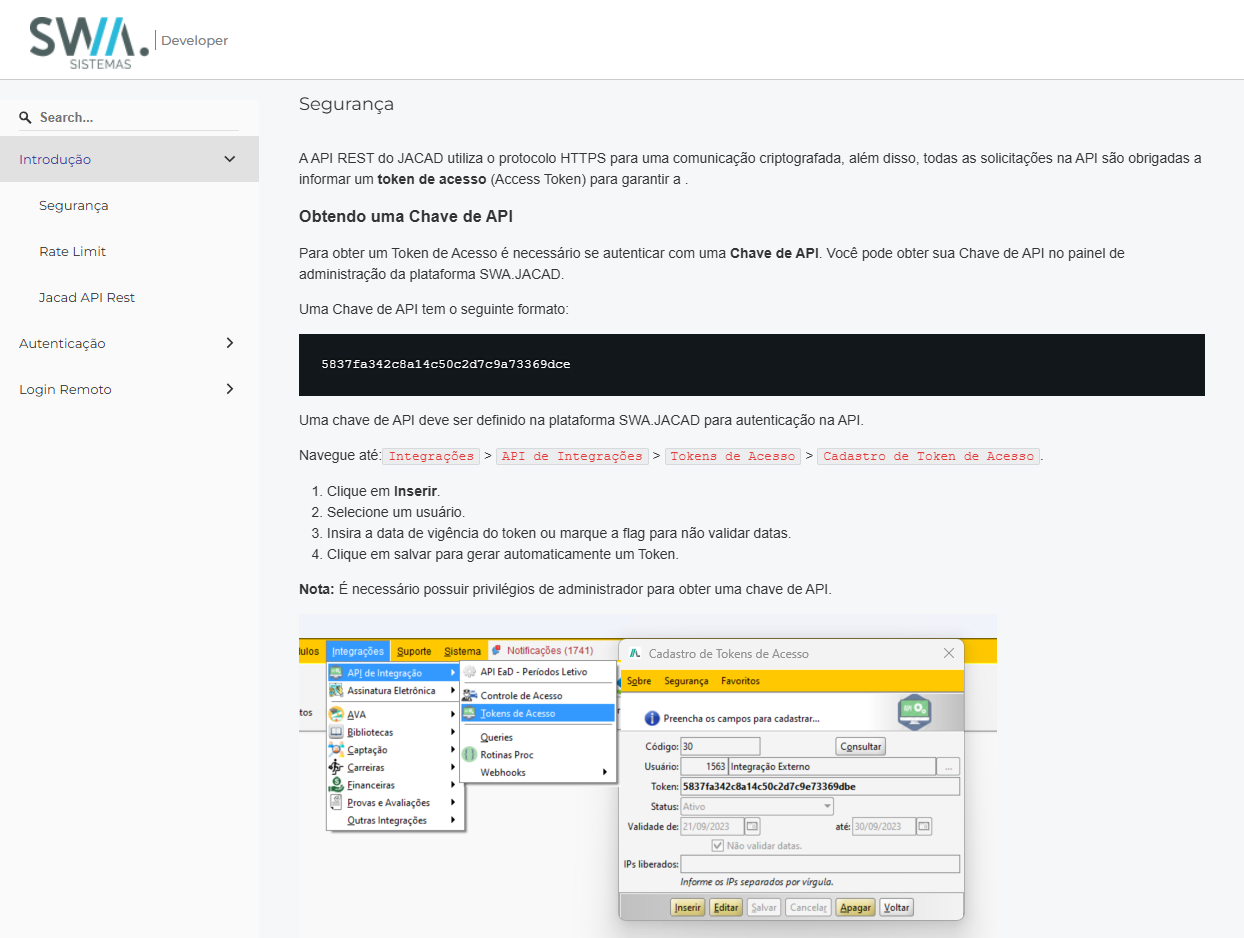Open the Status Ativo dropdown

pyautogui.click(x=757, y=806)
